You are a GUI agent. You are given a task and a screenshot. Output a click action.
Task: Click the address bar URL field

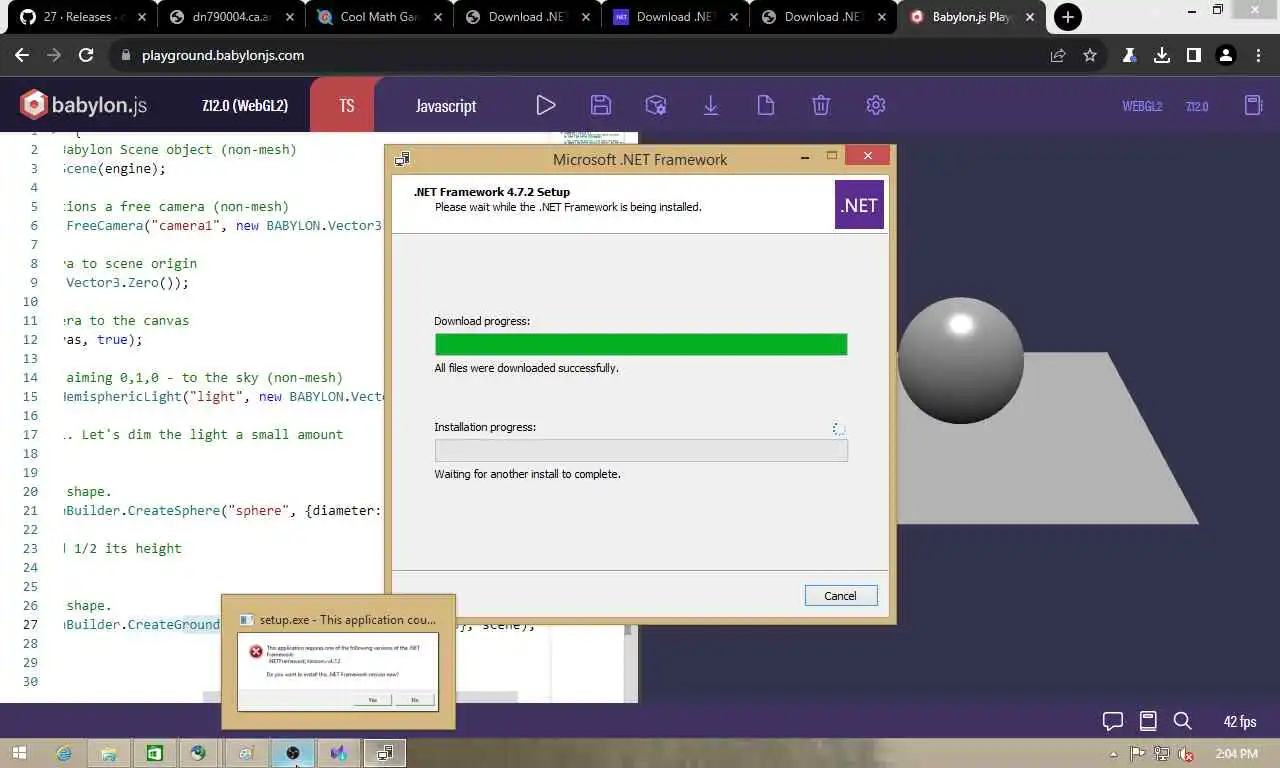[x=580, y=56]
